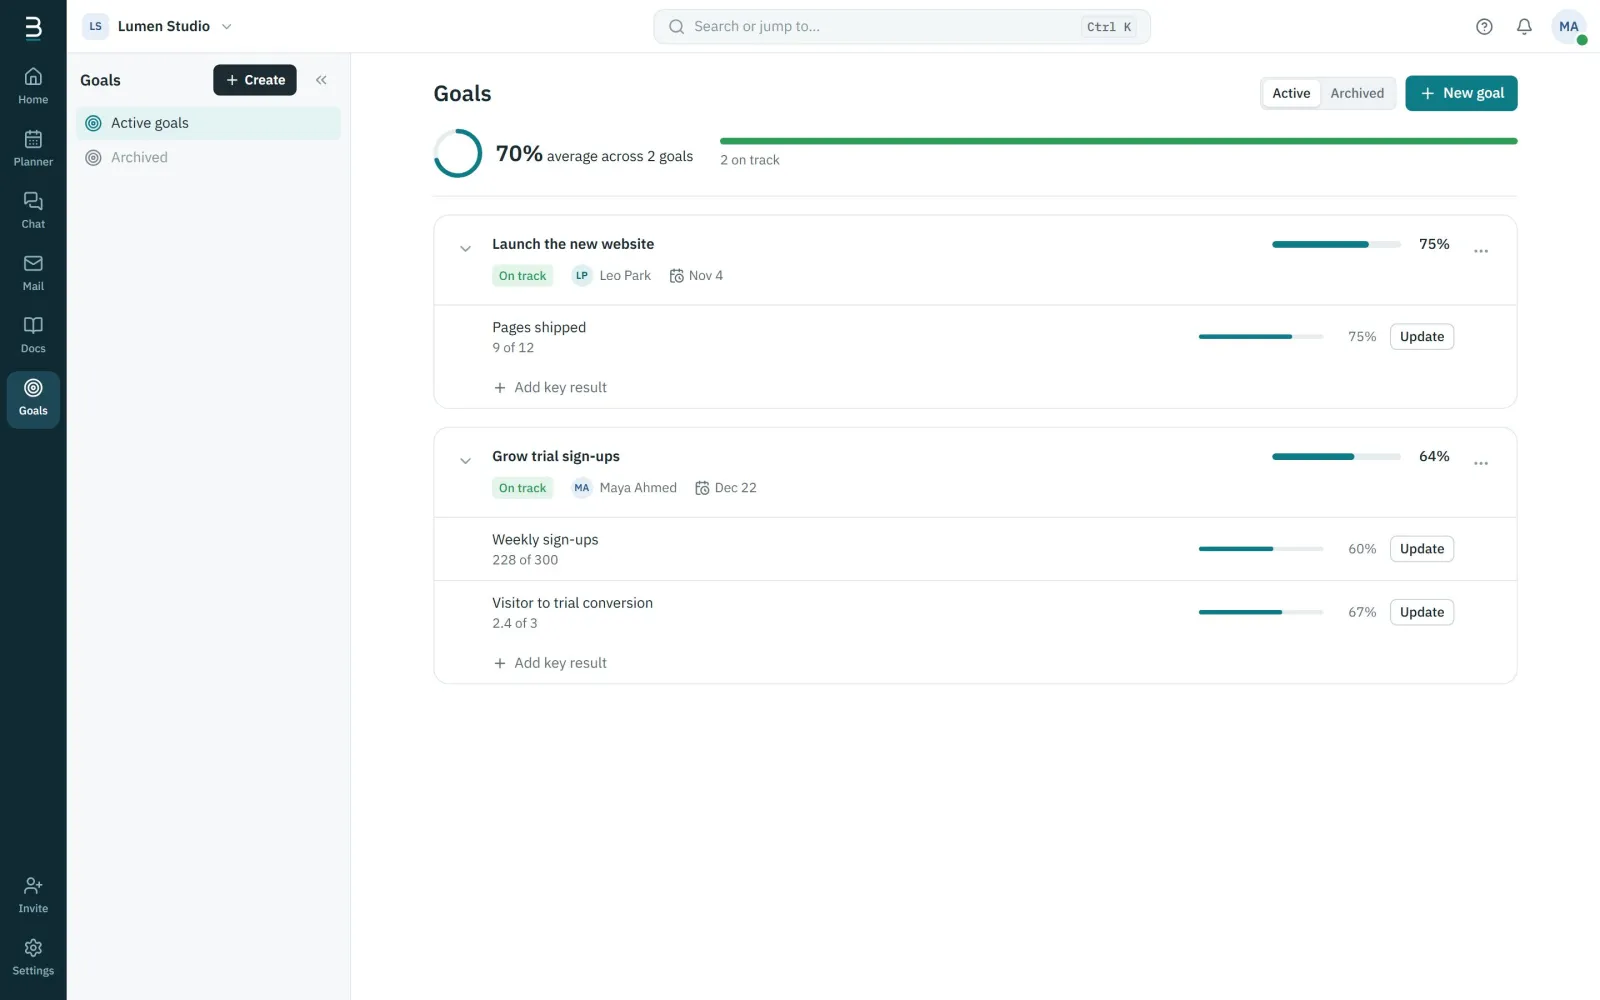This screenshot has width=1600, height=1000.
Task: Add key result to Grow trial sign-ups
Action: (550, 663)
